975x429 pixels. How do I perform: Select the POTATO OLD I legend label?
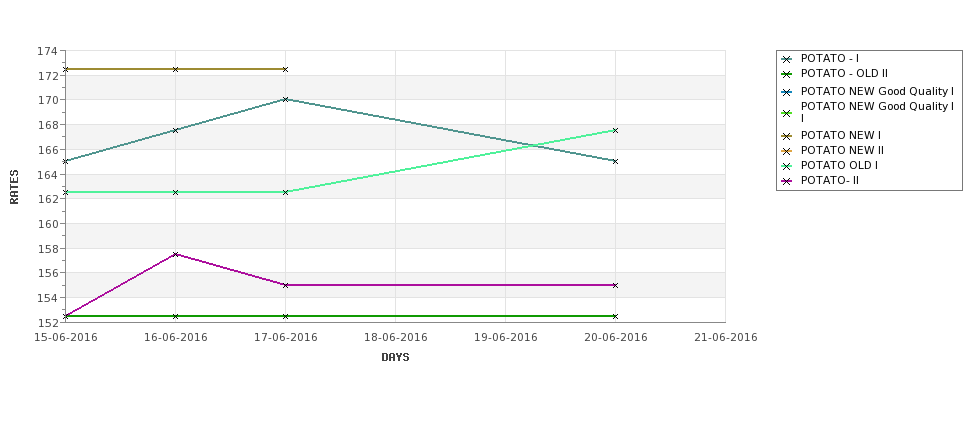click(839, 165)
